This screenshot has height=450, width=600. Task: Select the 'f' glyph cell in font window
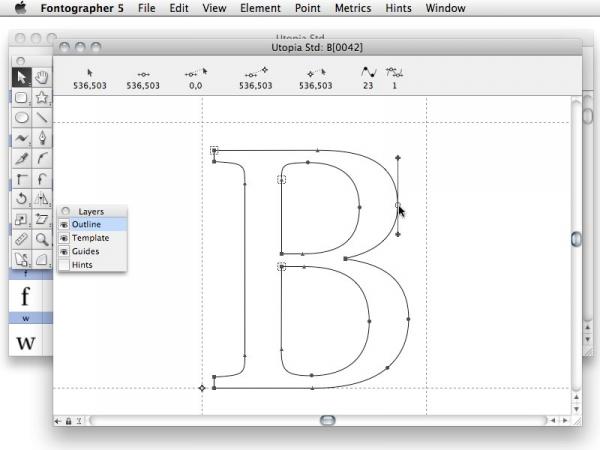[x=25, y=295]
